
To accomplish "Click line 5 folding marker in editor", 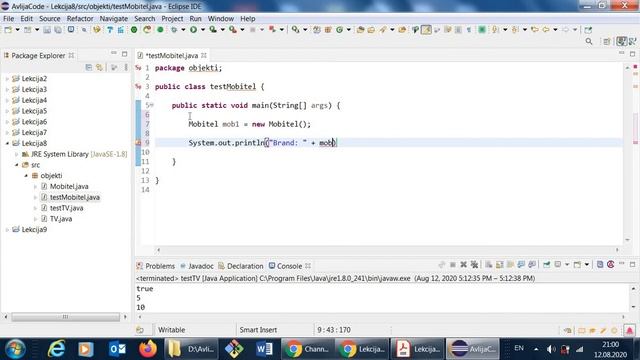I will pyautogui.click(x=152, y=105).
